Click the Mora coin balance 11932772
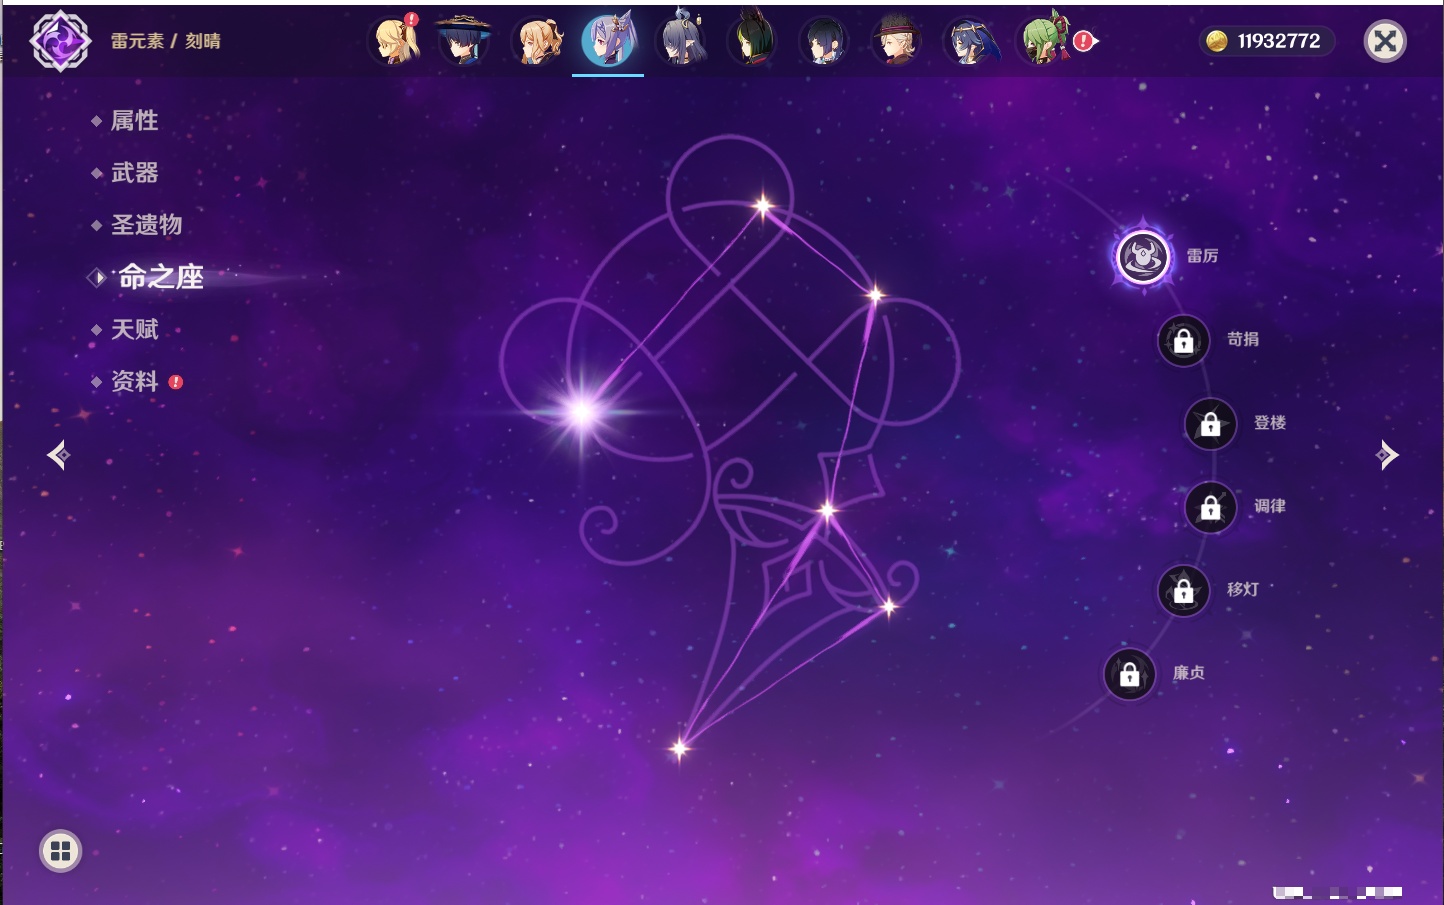 click(1266, 41)
